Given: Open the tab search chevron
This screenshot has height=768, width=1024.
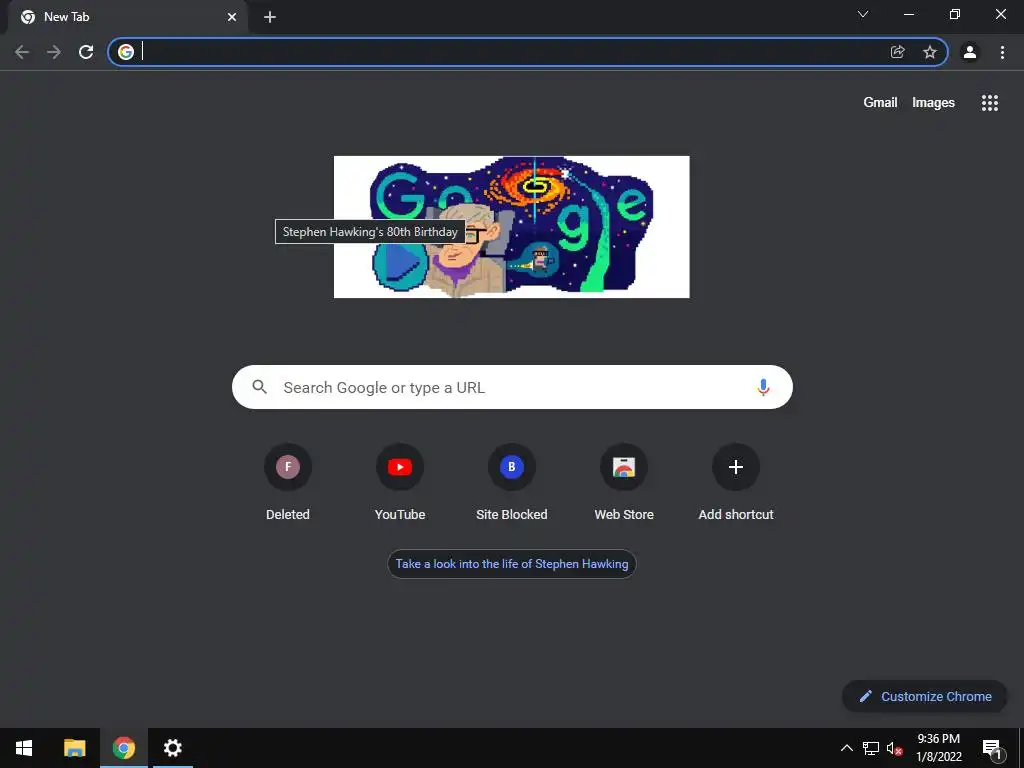Looking at the screenshot, I should click(863, 14).
